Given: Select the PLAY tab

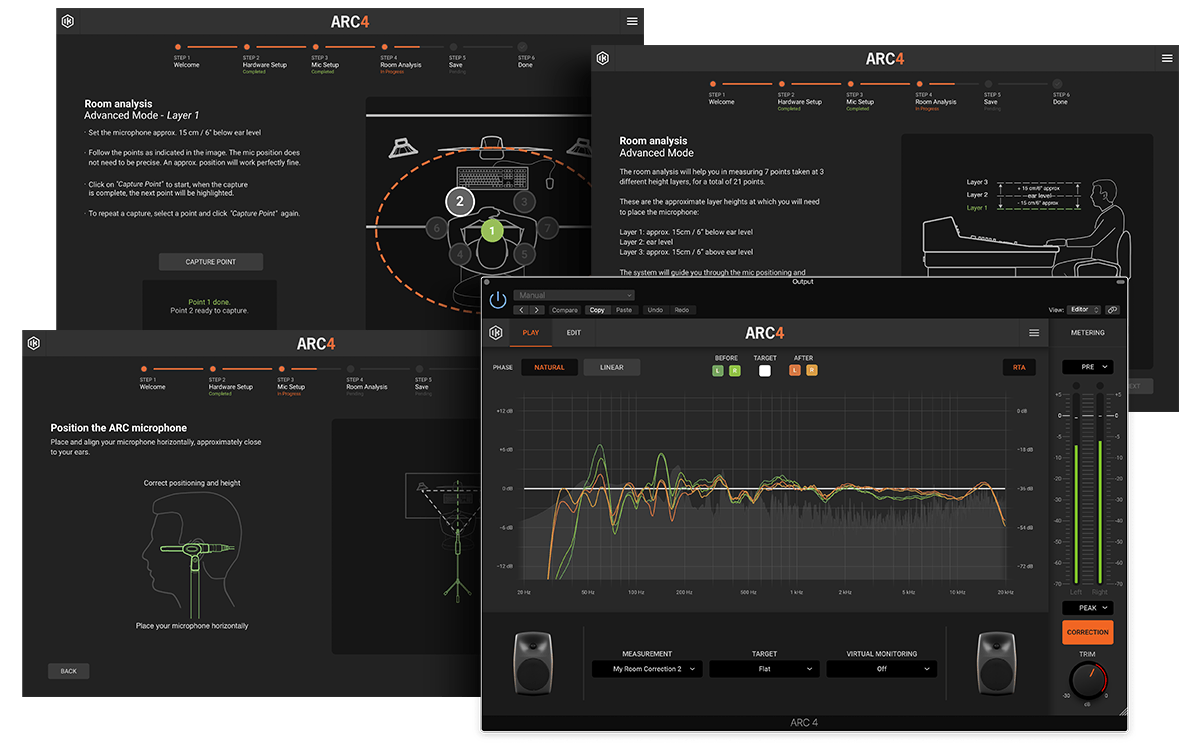Looking at the screenshot, I should tap(530, 333).
